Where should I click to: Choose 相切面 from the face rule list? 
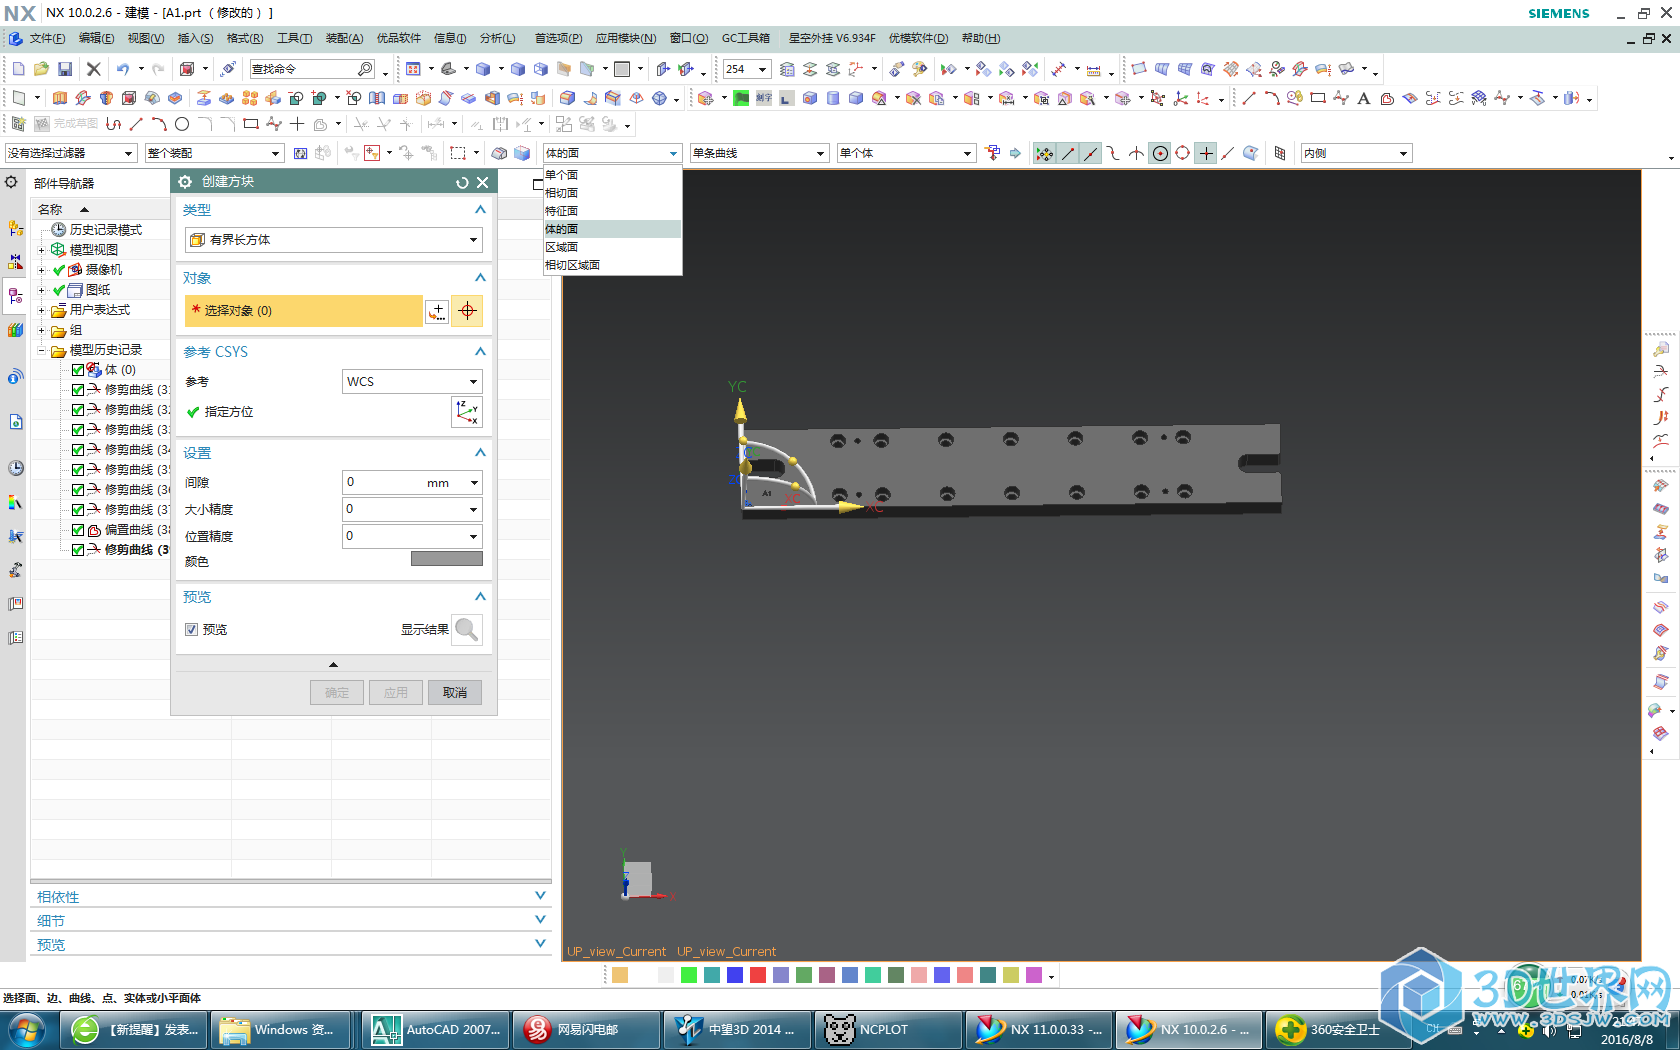pos(612,193)
